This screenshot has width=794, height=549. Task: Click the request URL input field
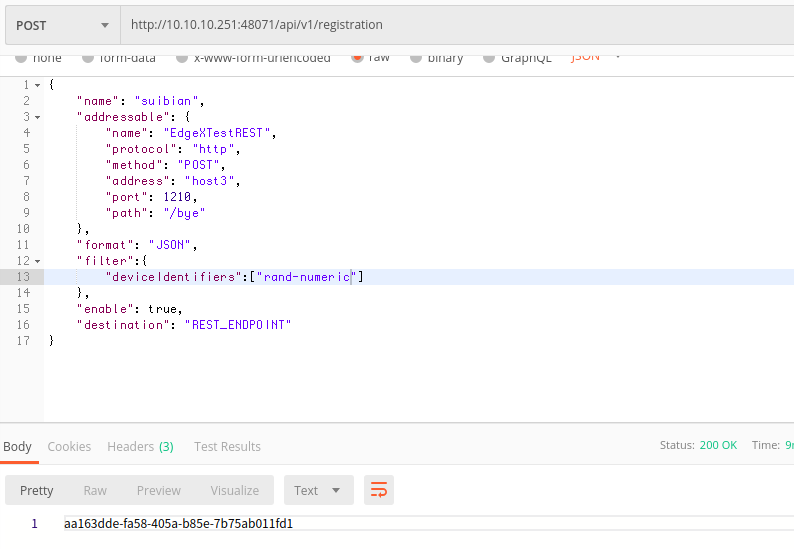pos(450,24)
